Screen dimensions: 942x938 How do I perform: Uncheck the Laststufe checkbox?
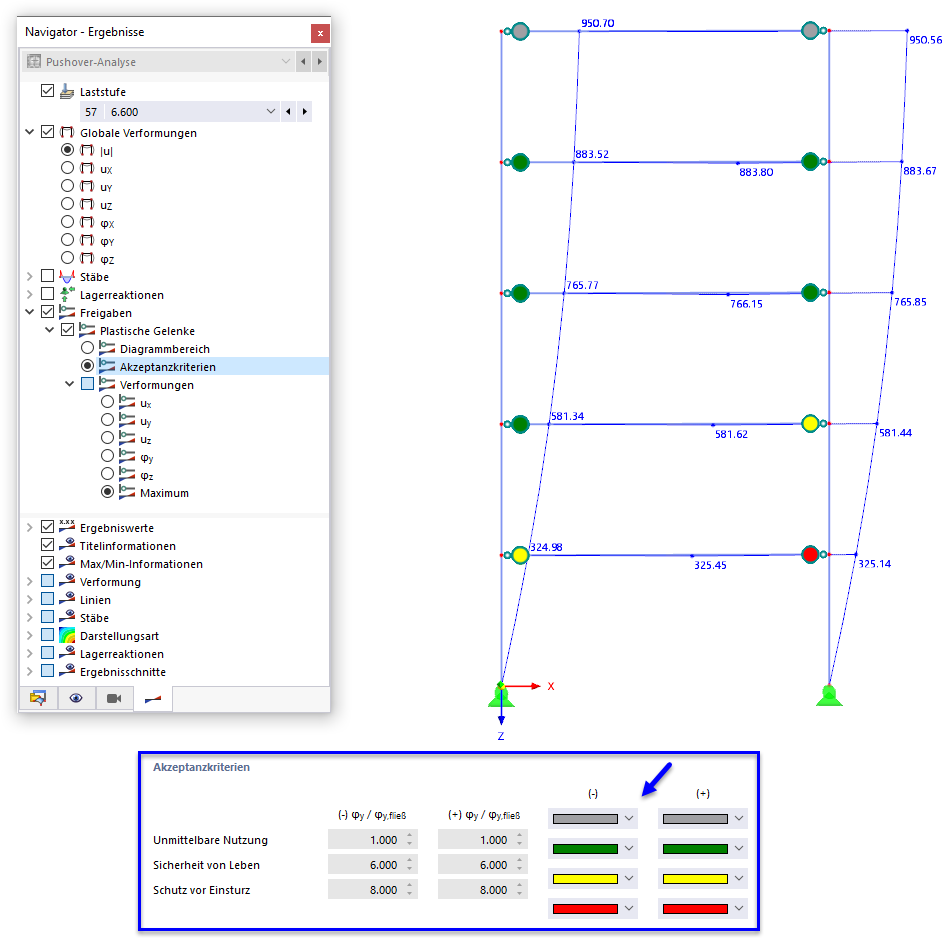pos(47,91)
